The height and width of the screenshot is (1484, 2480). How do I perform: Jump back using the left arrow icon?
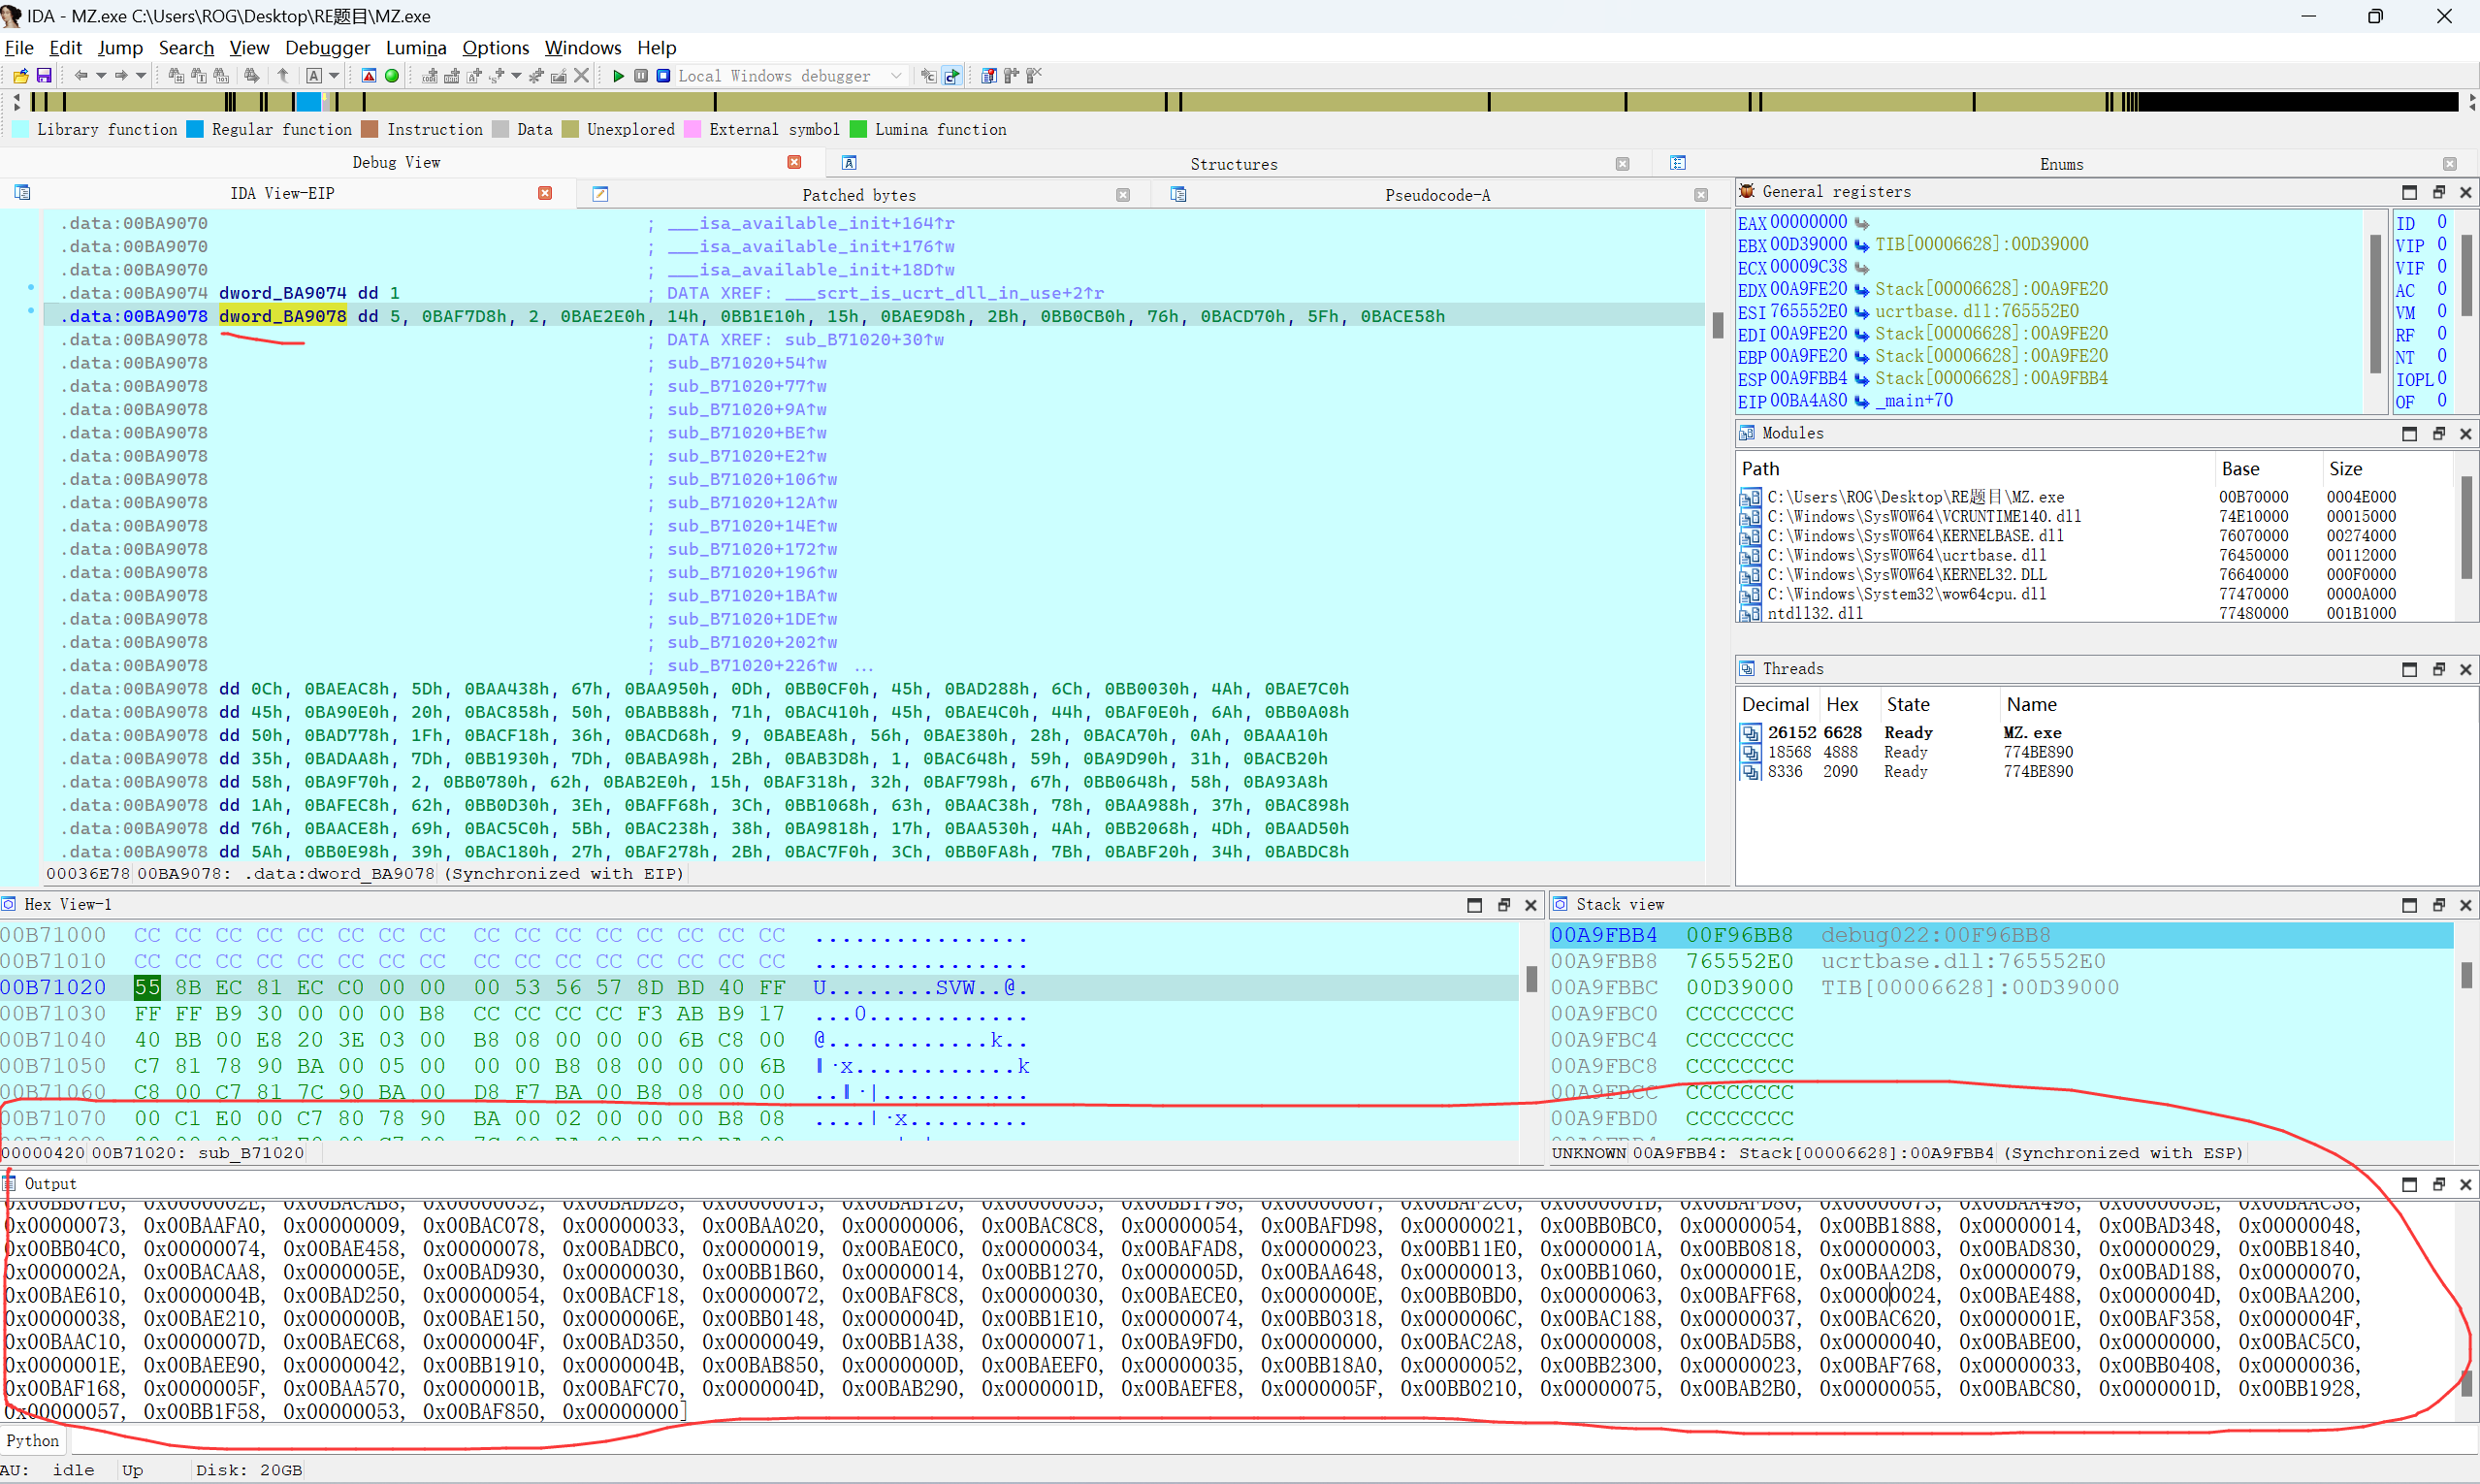pos(81,76)
